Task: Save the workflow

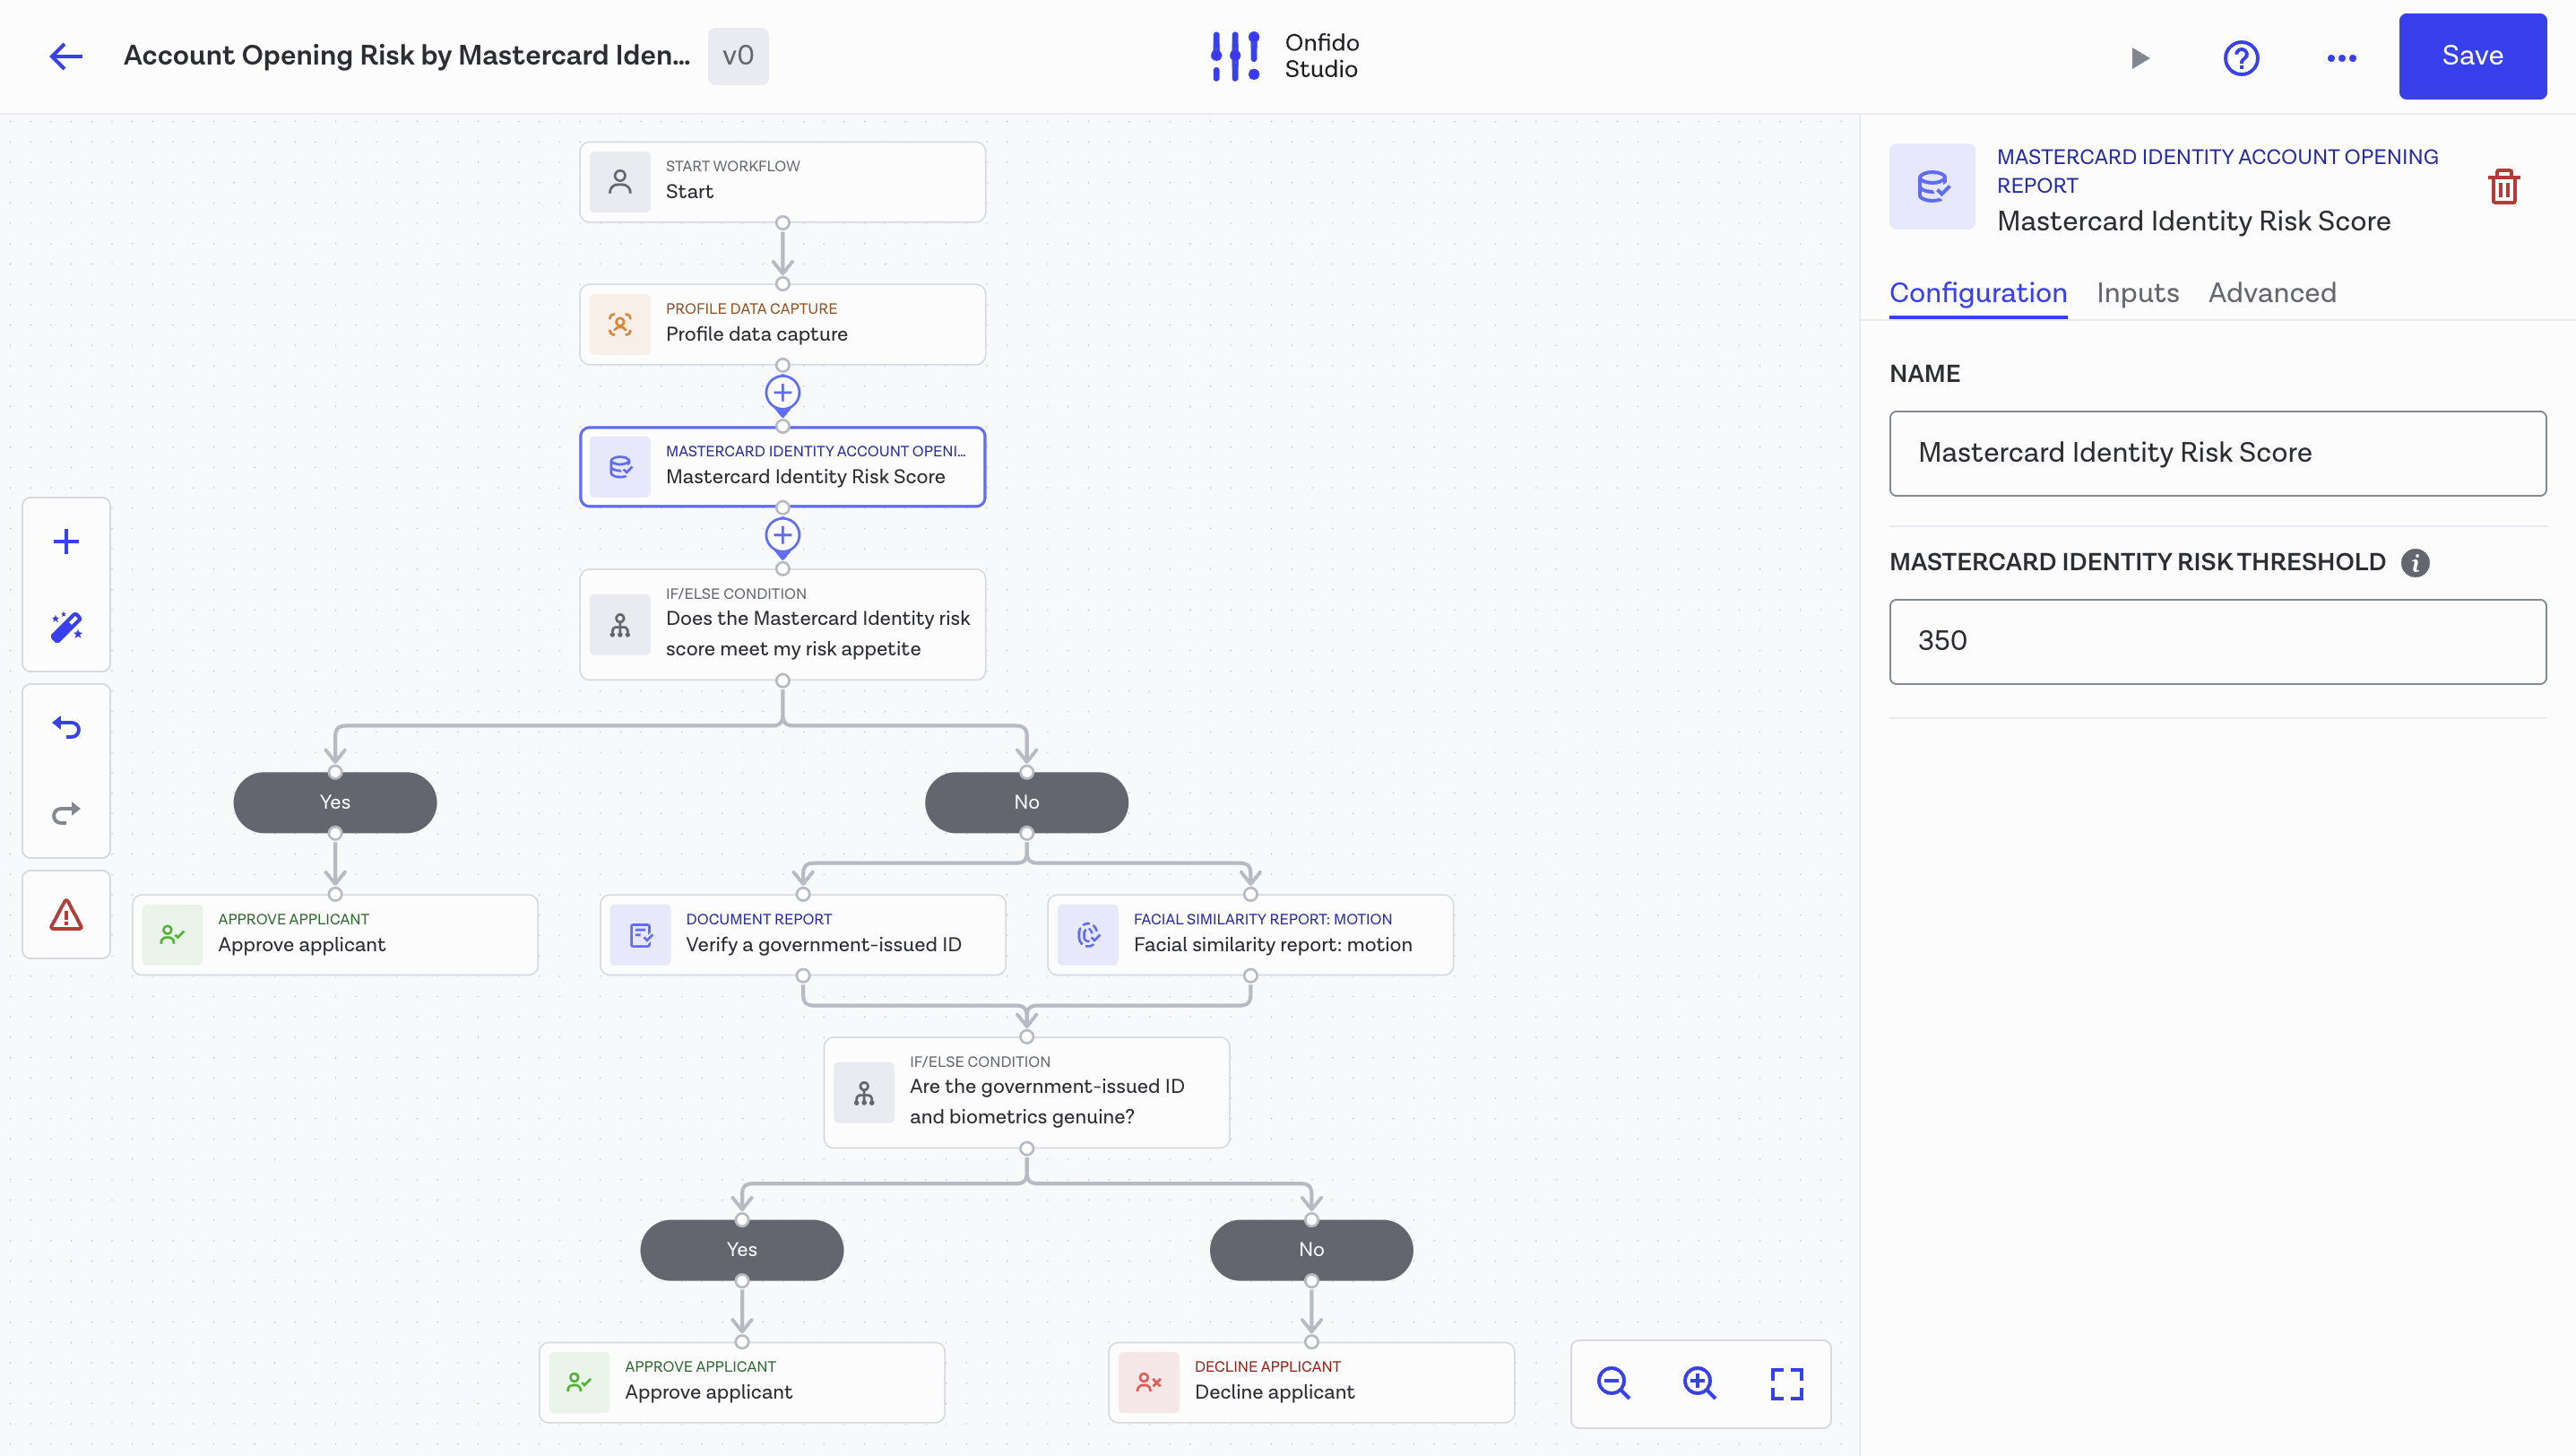Action: (x=2472, y=56)
